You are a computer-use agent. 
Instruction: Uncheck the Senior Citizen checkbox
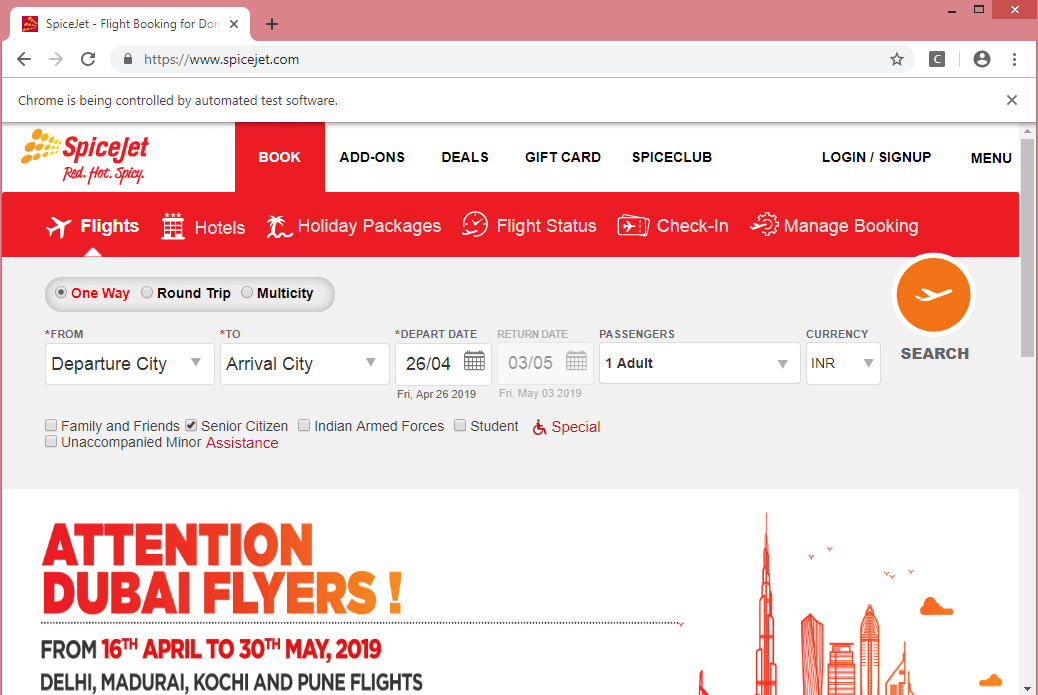(x=191, y=426)
